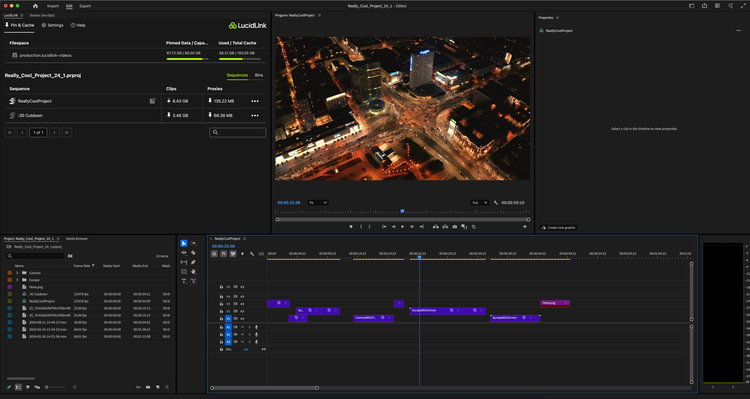Click the LucidLink sequence search field
This screenshot has height=399, width=750.
tap(238, 133)
